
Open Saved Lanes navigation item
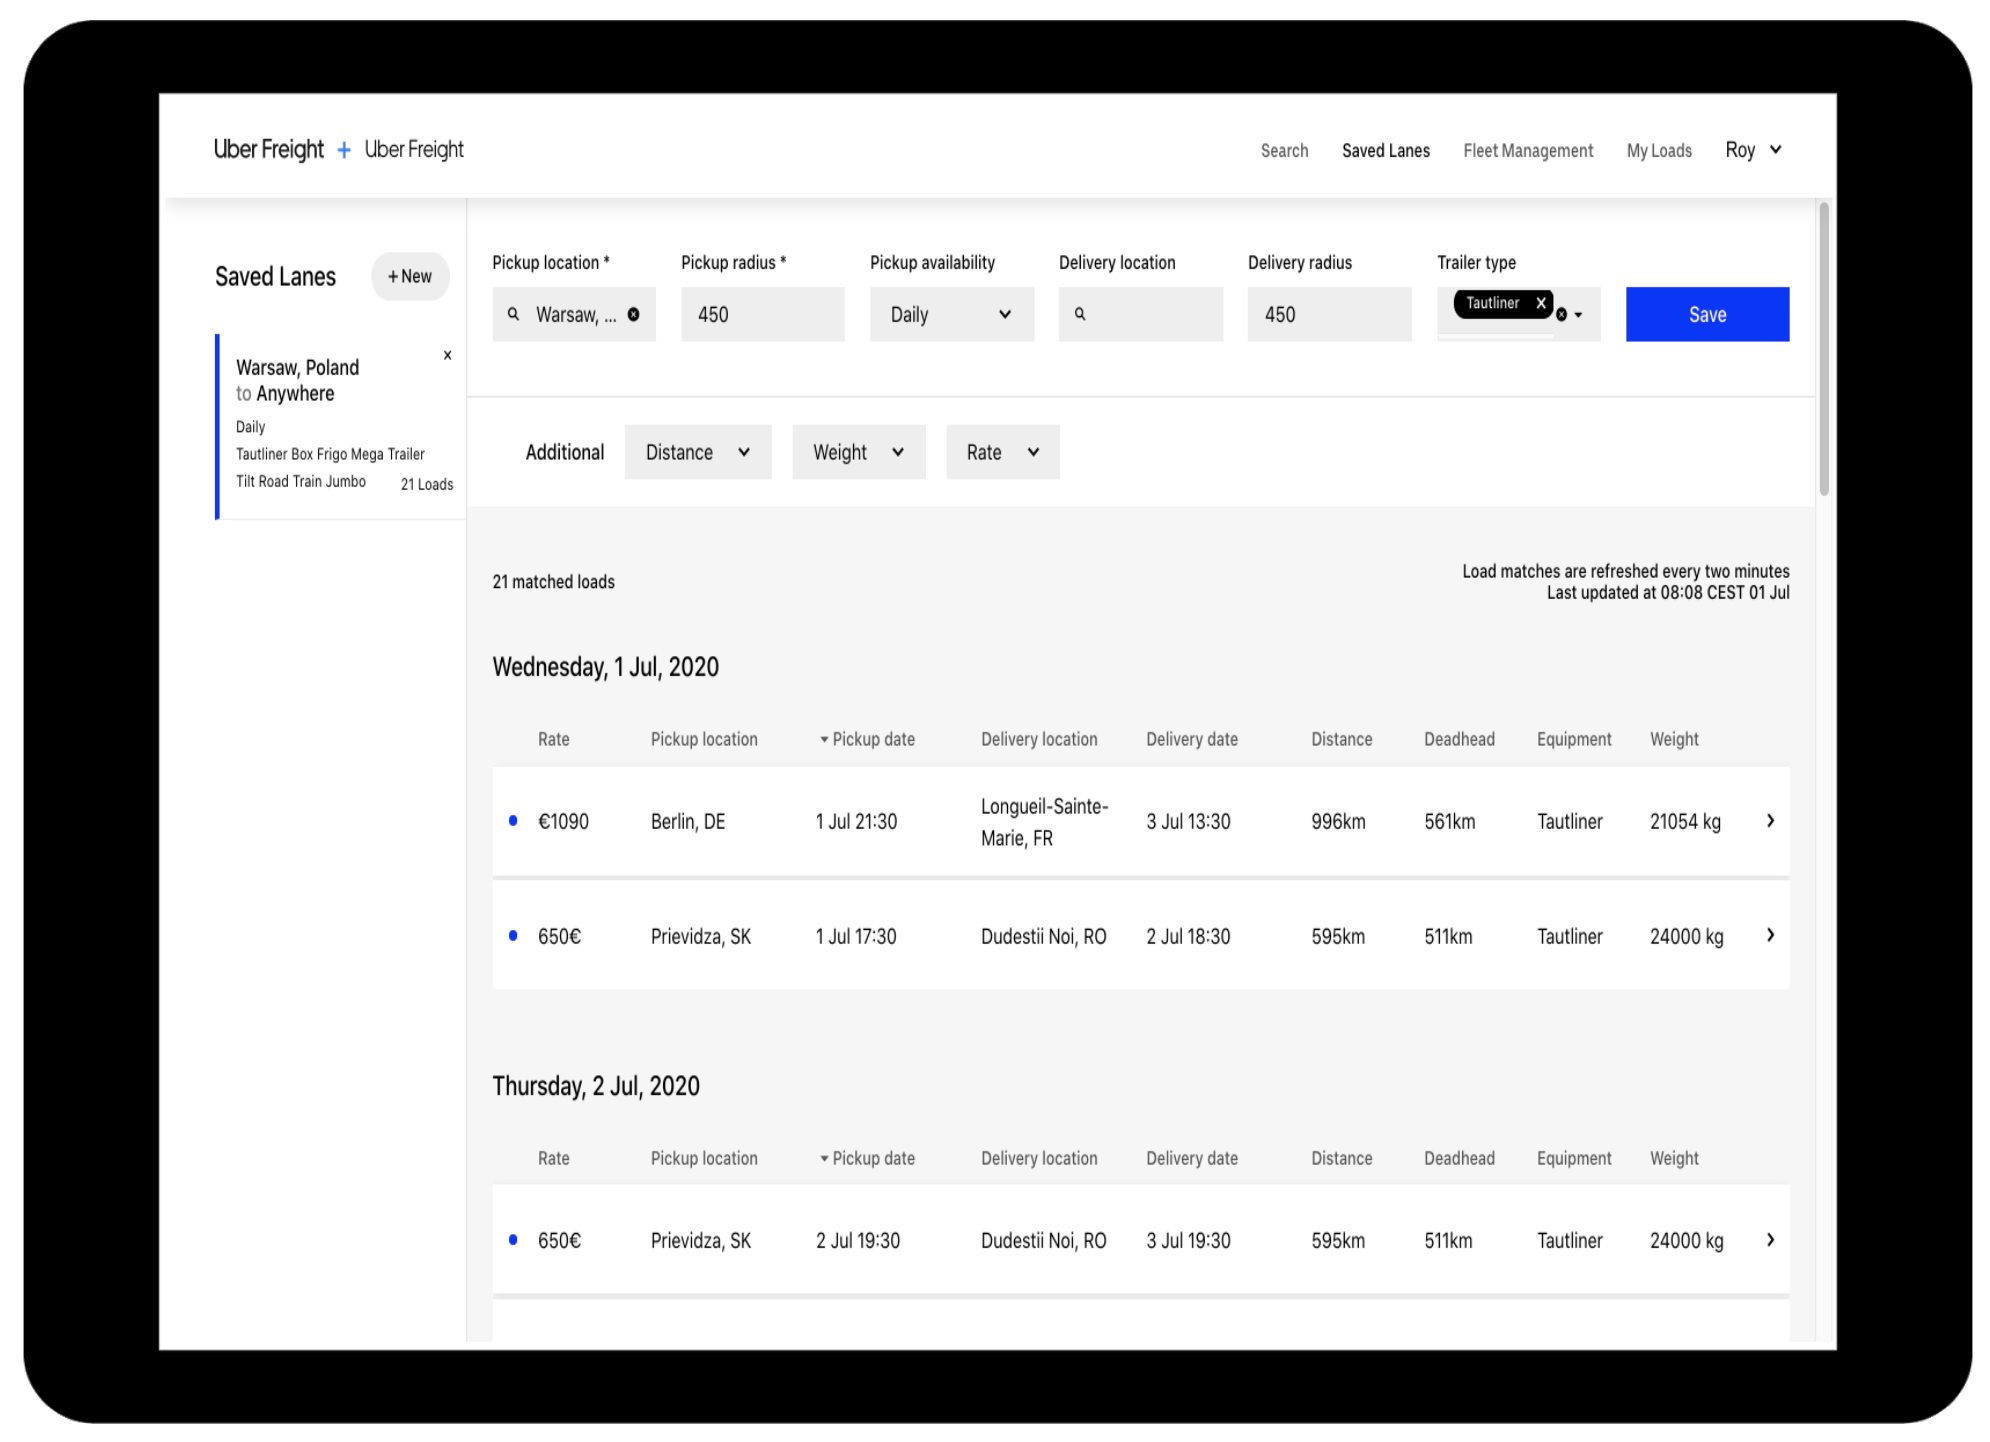pos(1386,150)
